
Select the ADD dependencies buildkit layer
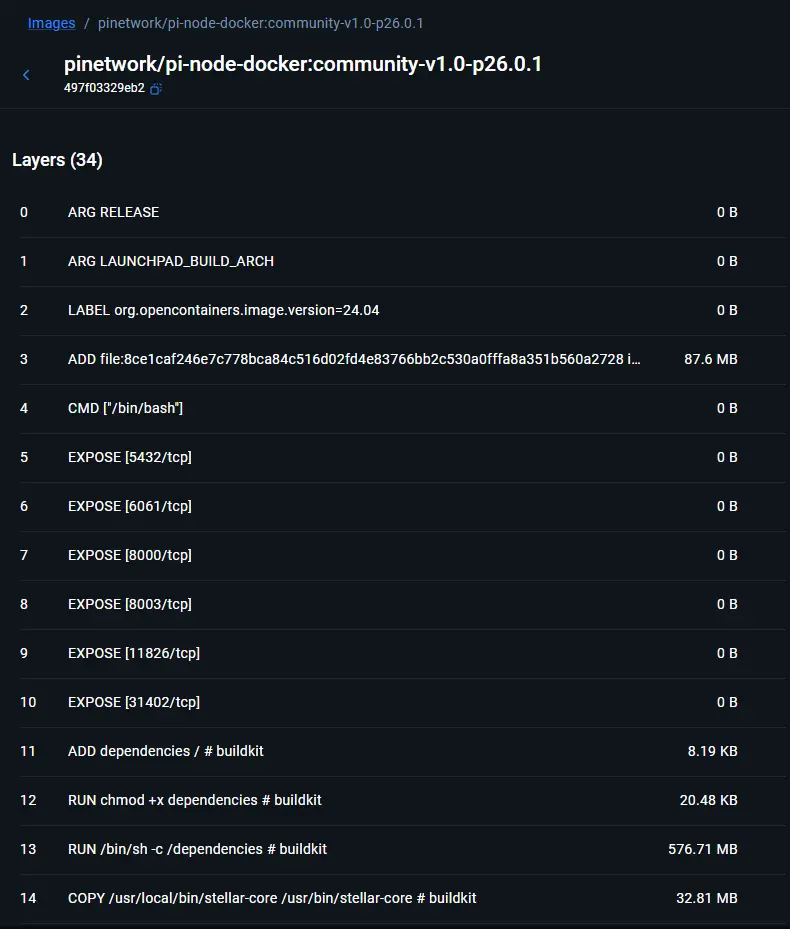[x=403, y=751]
